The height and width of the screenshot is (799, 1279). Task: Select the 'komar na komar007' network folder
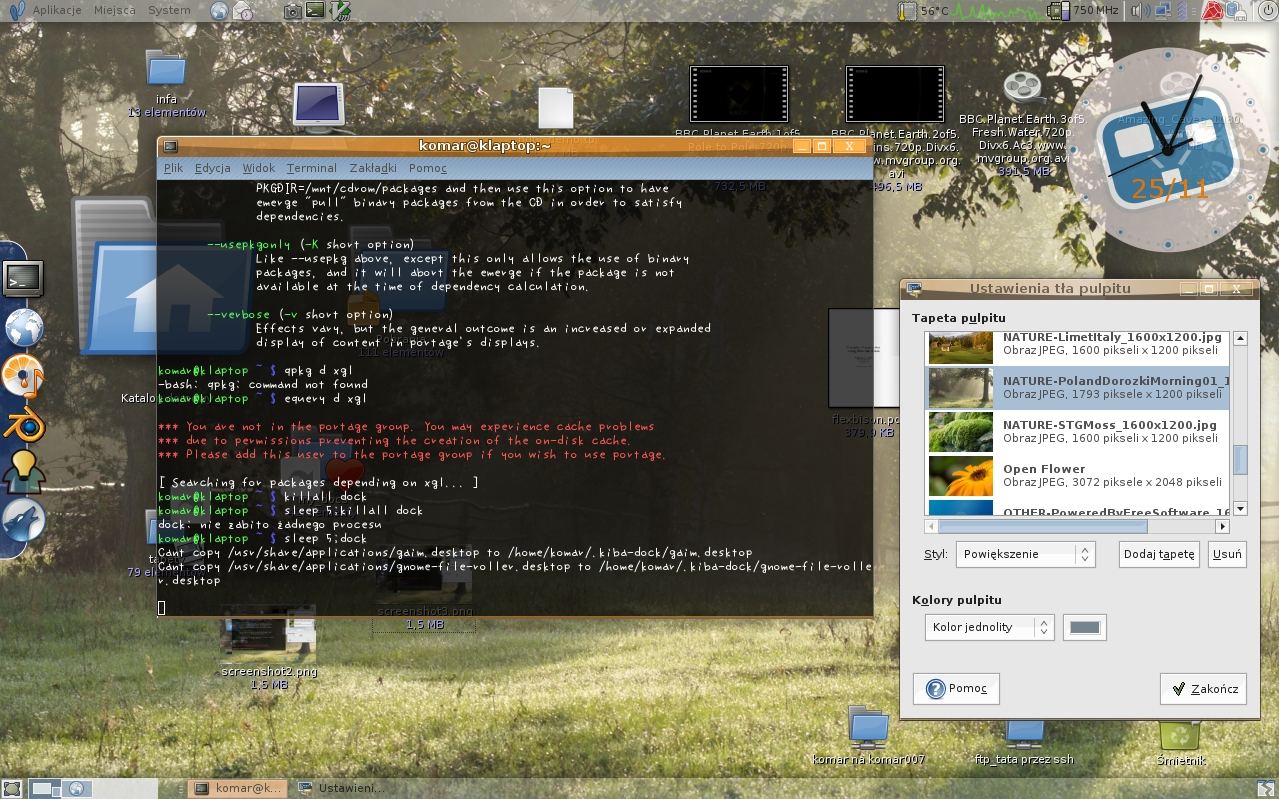point(868,736)
